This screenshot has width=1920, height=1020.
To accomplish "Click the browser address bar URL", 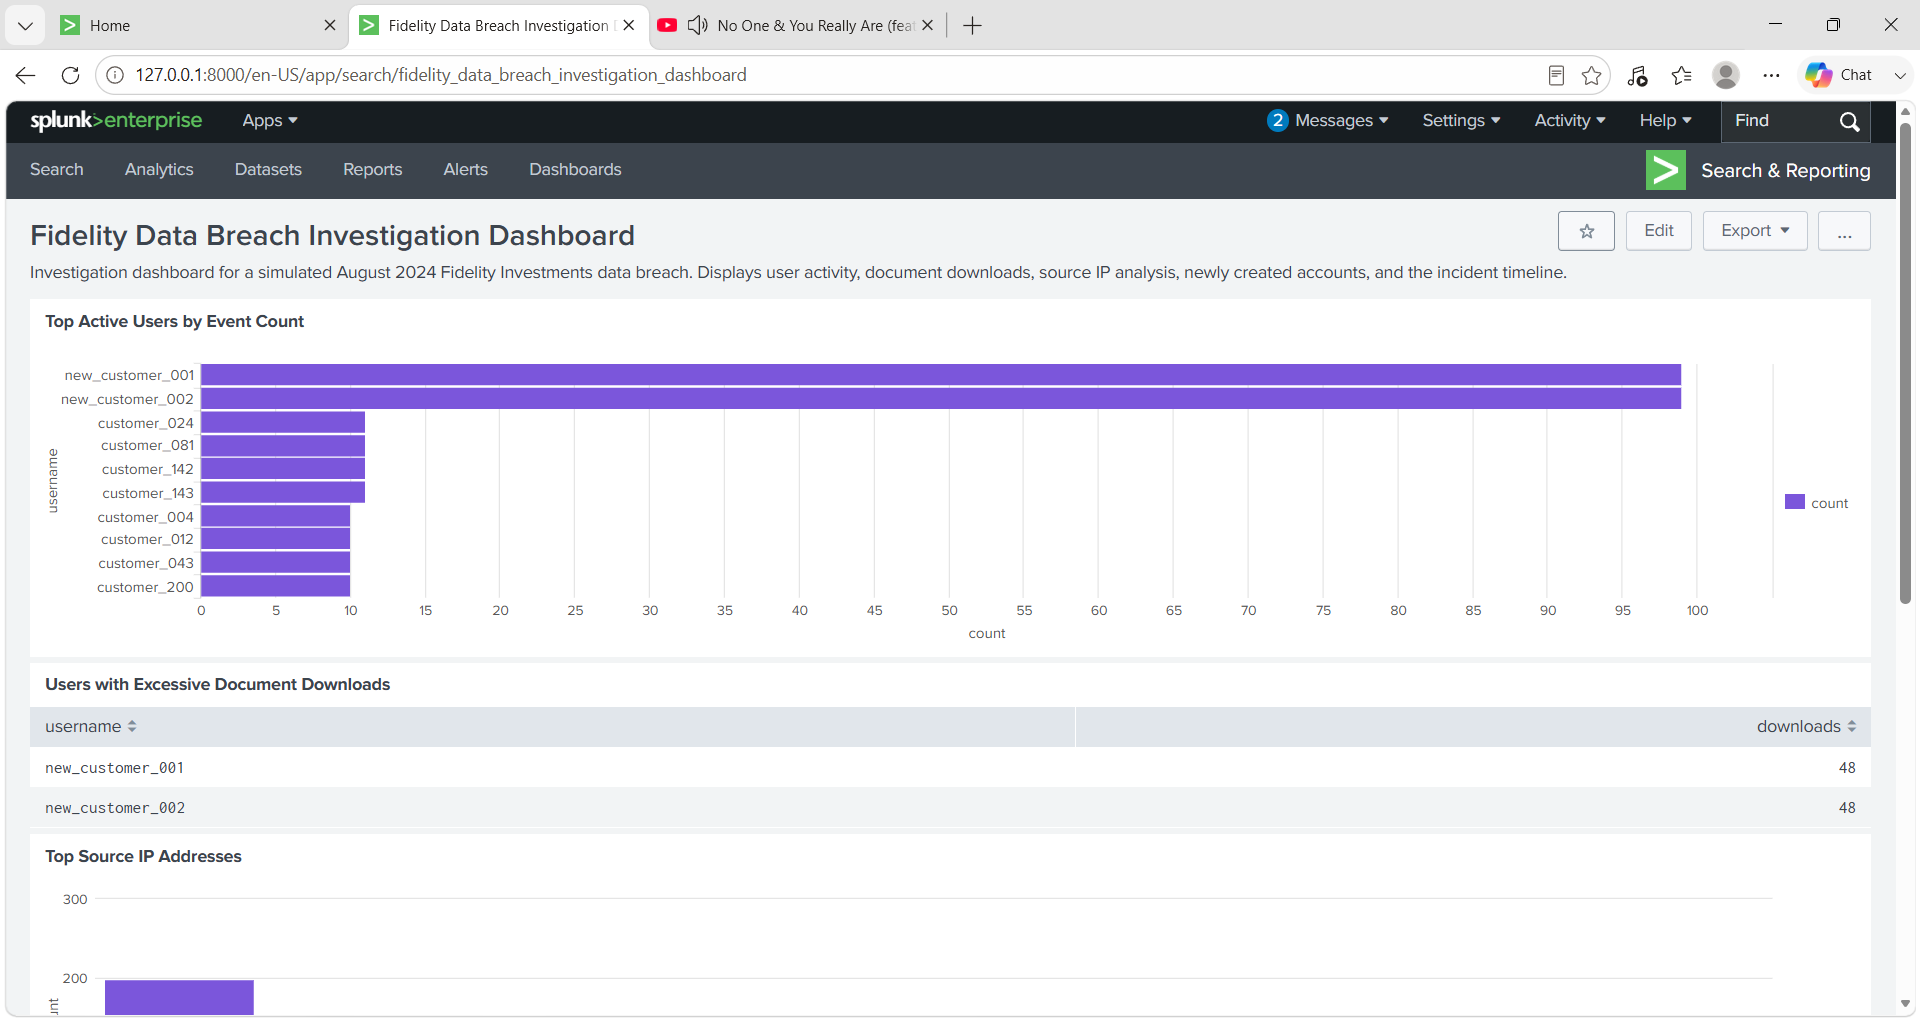I will coord(441,75).
